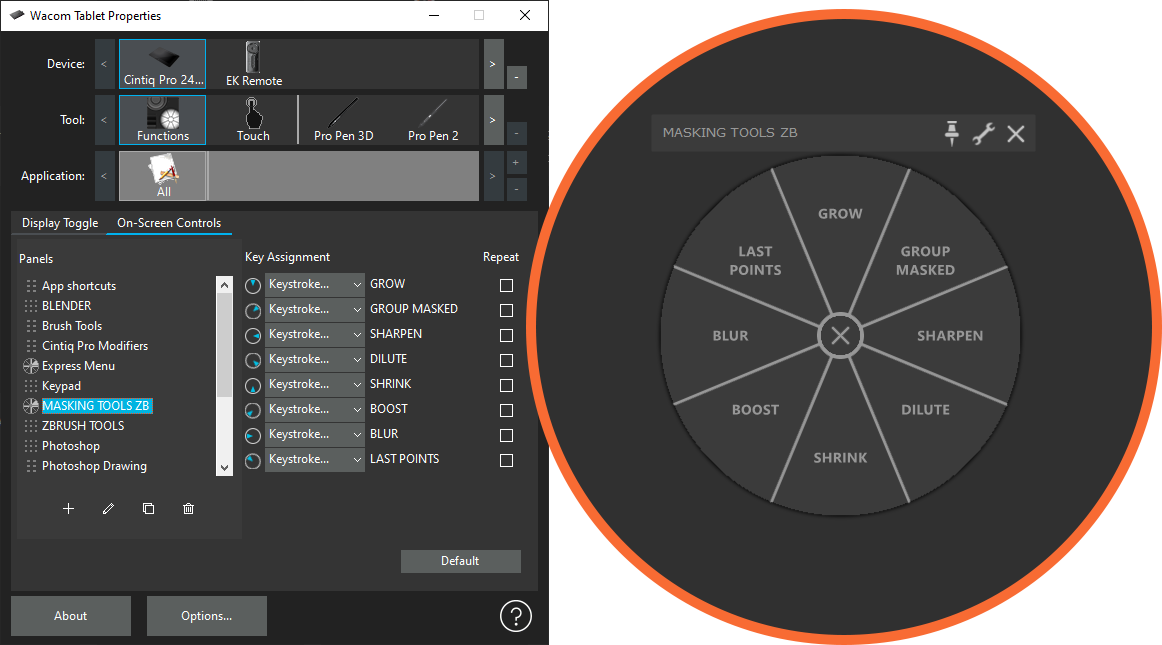Open the About dialog

tap(70, 616)
